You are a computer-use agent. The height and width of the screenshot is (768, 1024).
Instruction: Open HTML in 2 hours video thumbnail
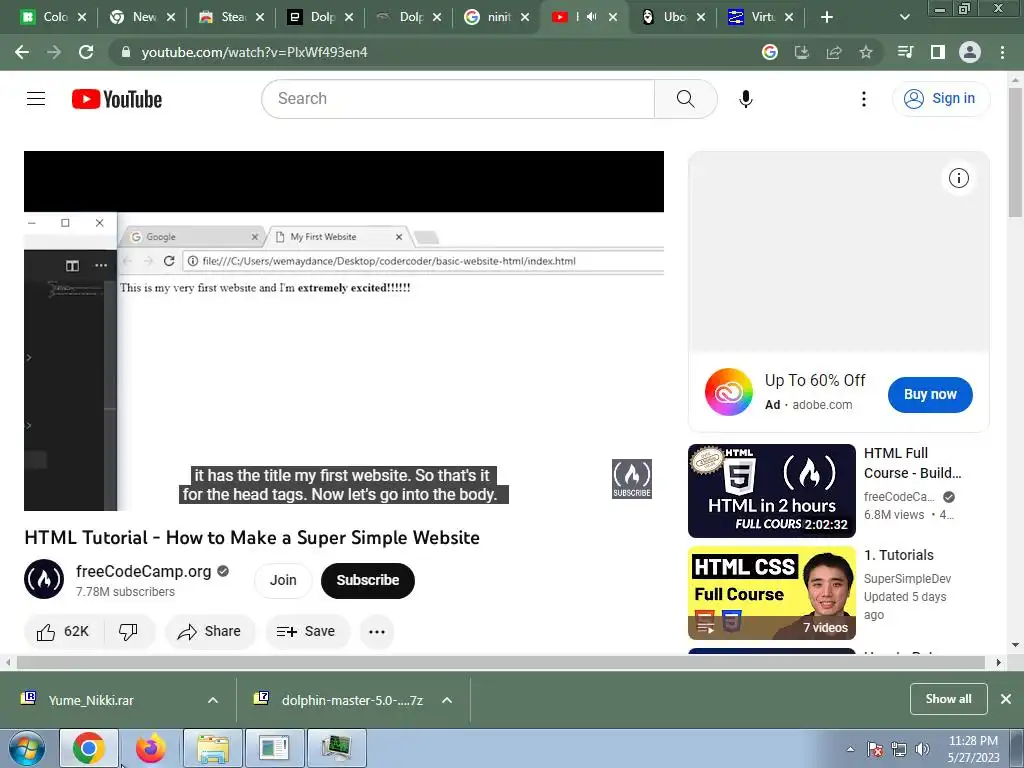771,490
